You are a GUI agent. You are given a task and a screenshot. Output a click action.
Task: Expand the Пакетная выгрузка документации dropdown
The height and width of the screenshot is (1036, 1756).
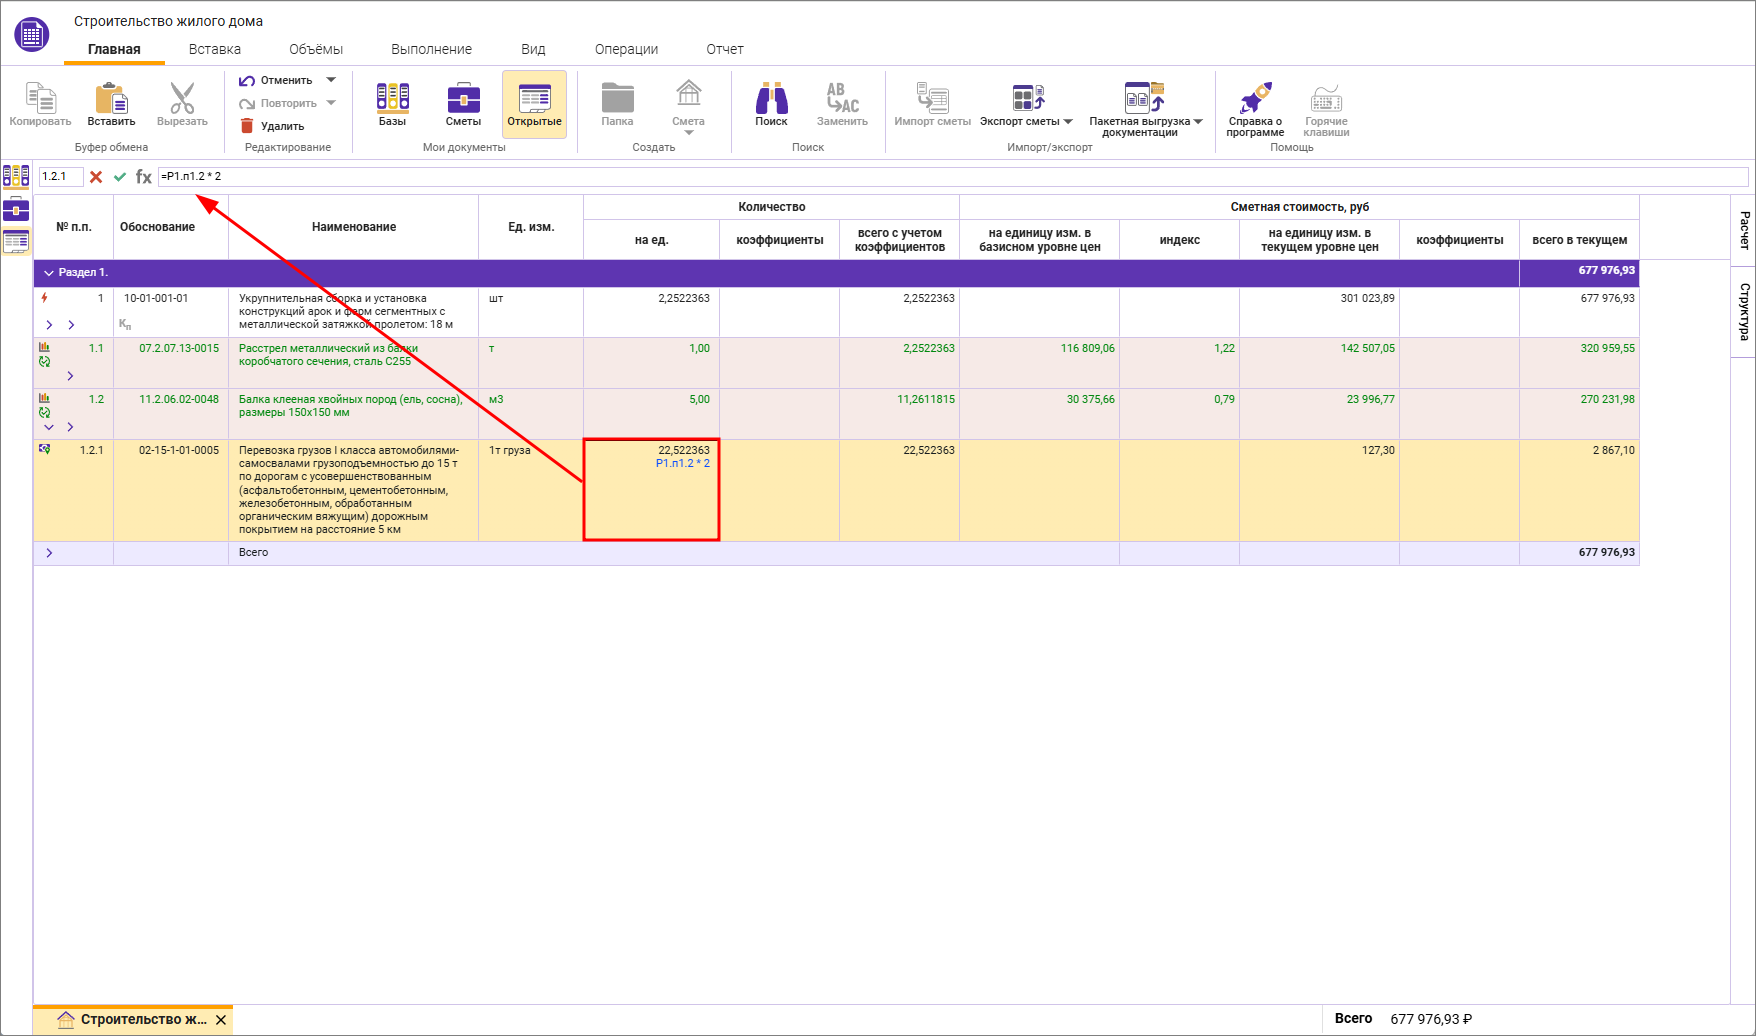[1198, 121]
